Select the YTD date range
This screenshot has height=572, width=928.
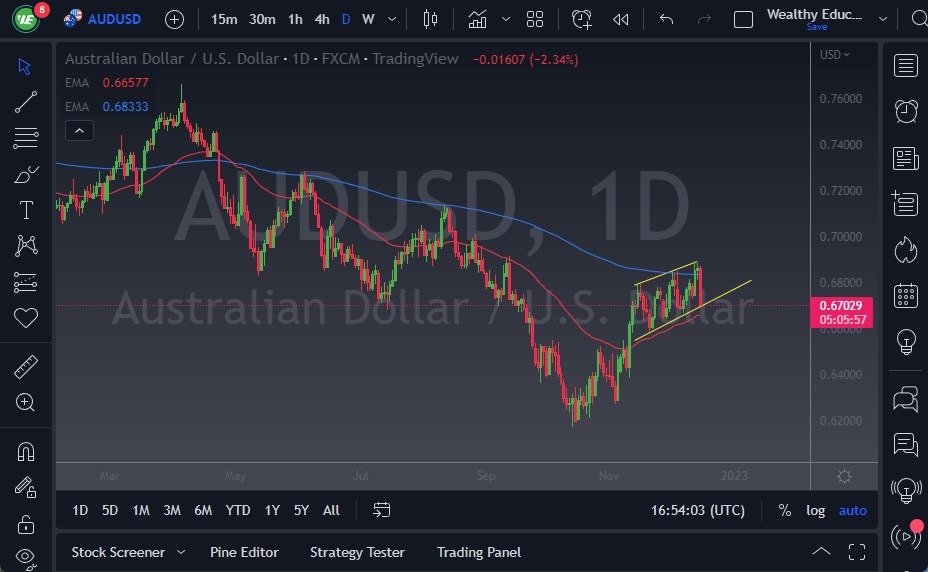coord(237,510)
